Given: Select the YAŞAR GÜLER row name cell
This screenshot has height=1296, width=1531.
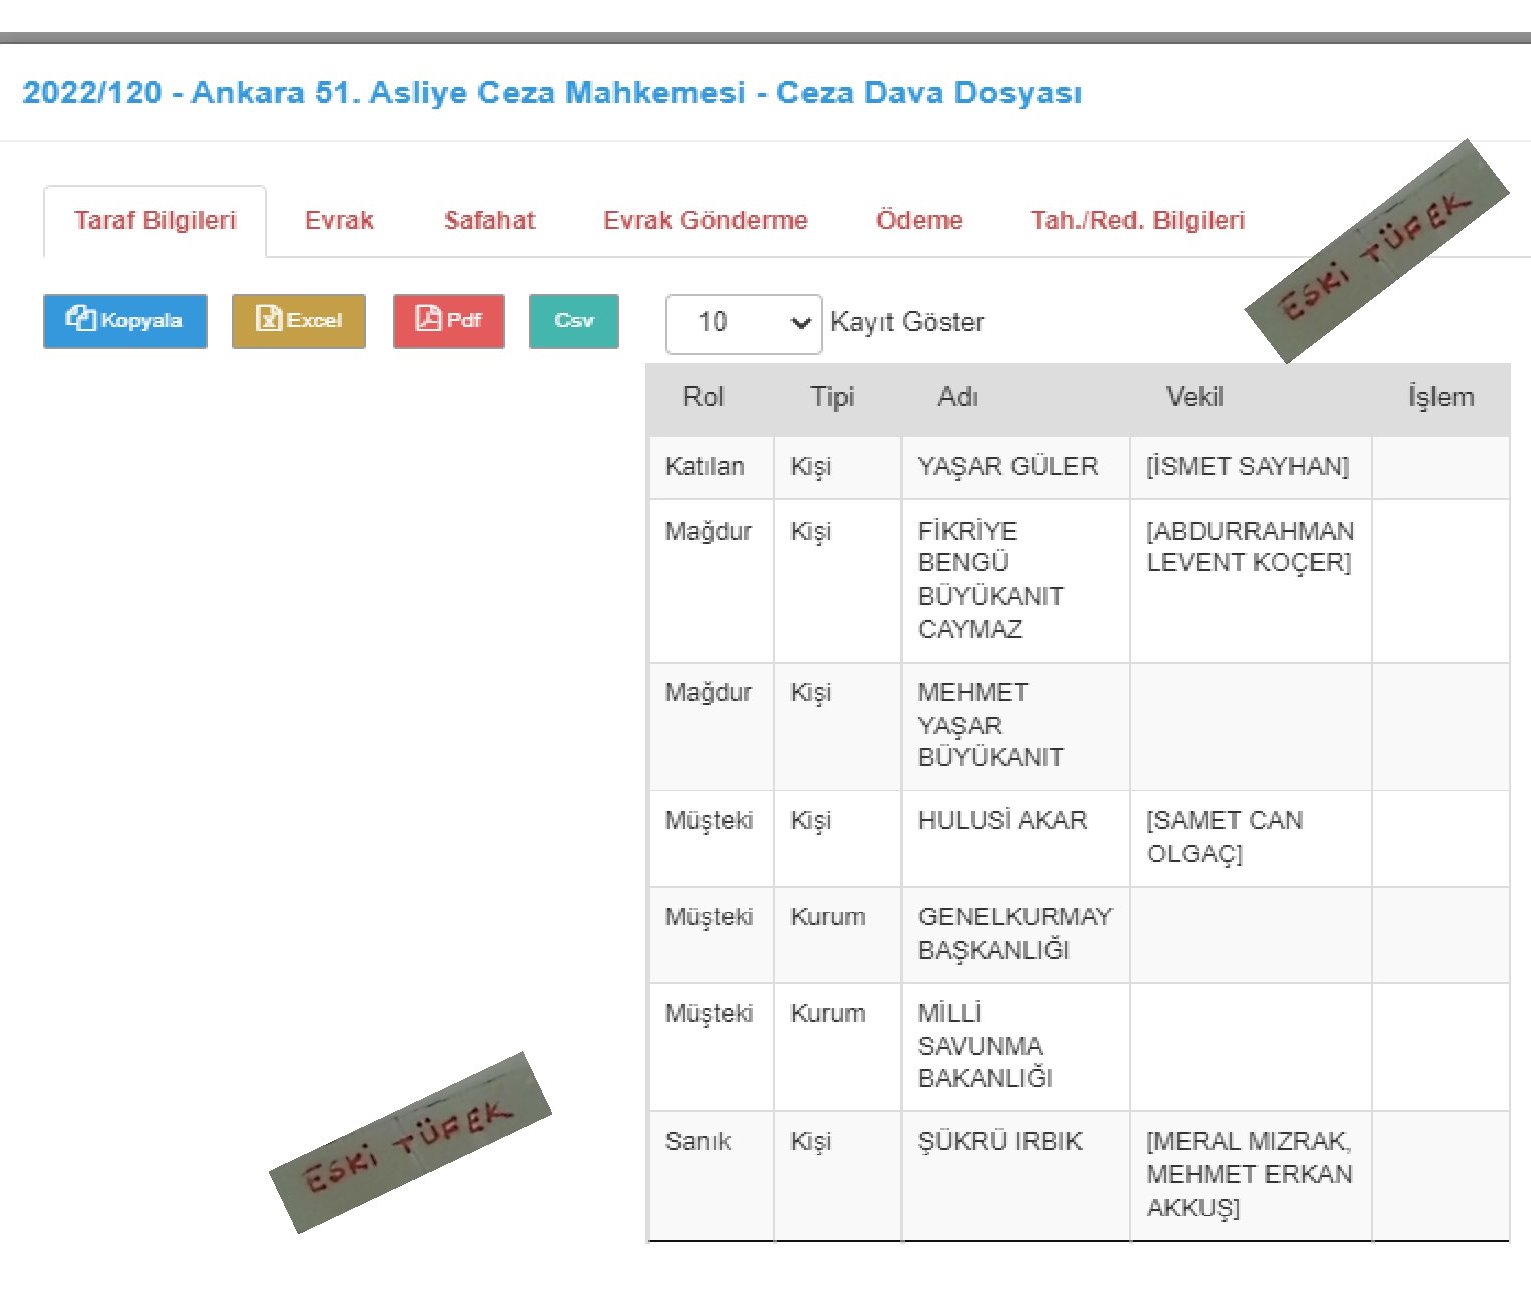Looking at the screenshot, I should pos(1008,467).
